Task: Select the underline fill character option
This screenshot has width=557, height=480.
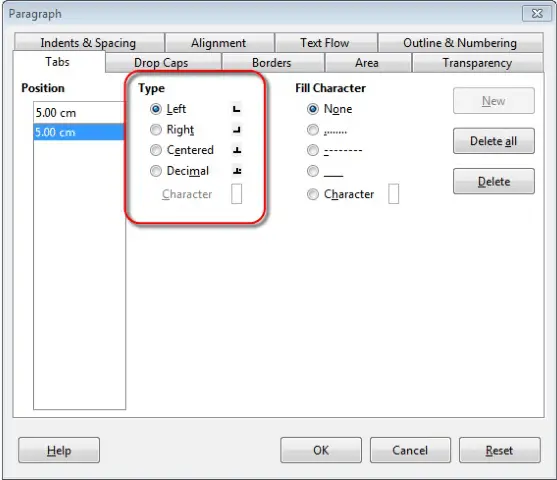Action: (313, 171)
